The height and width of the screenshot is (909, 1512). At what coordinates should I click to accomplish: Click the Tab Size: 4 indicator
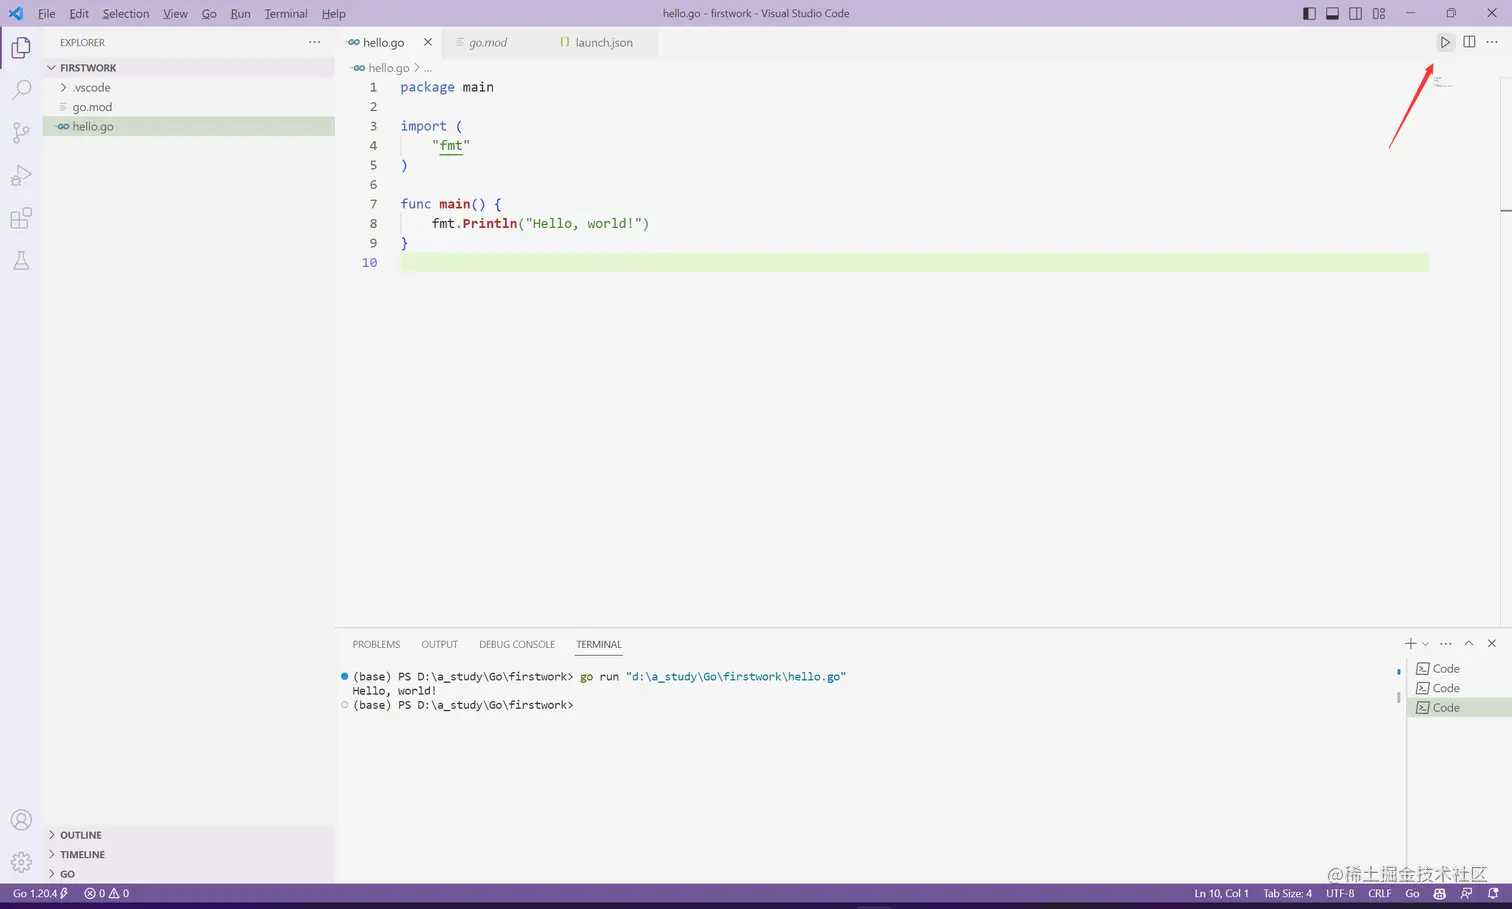1287,893
